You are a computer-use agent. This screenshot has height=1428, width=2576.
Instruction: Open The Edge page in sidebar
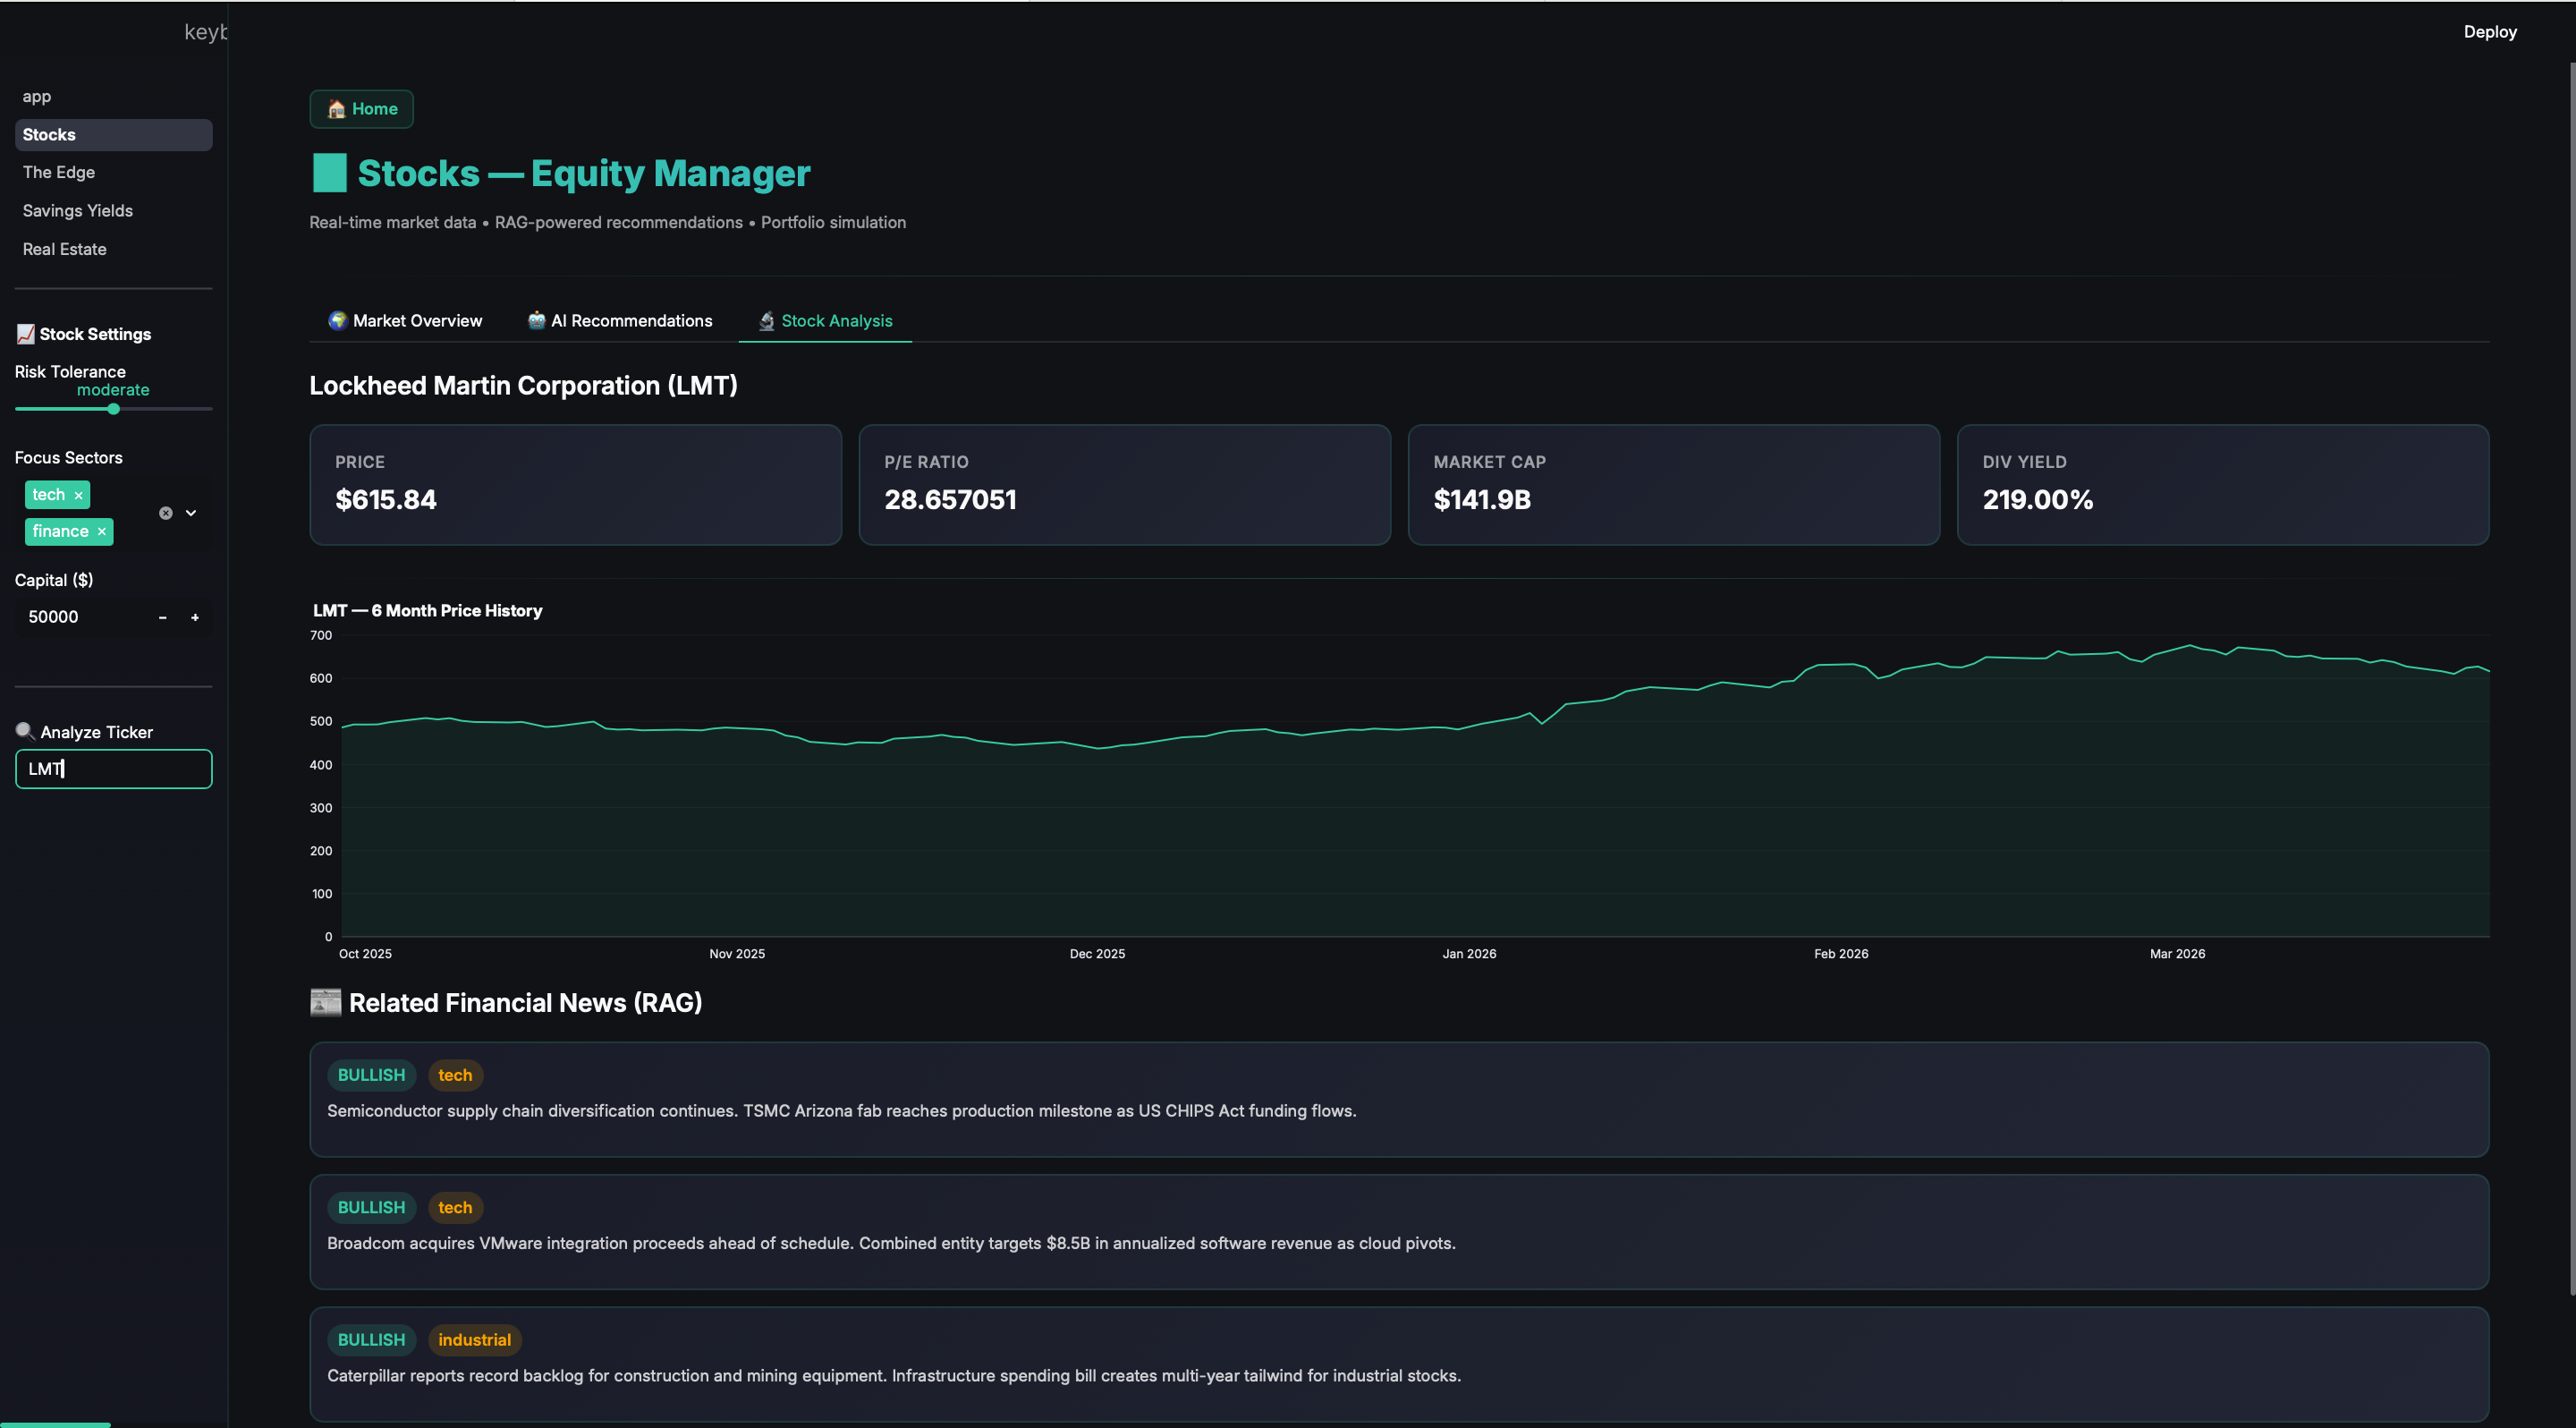(x=59, y=172)
